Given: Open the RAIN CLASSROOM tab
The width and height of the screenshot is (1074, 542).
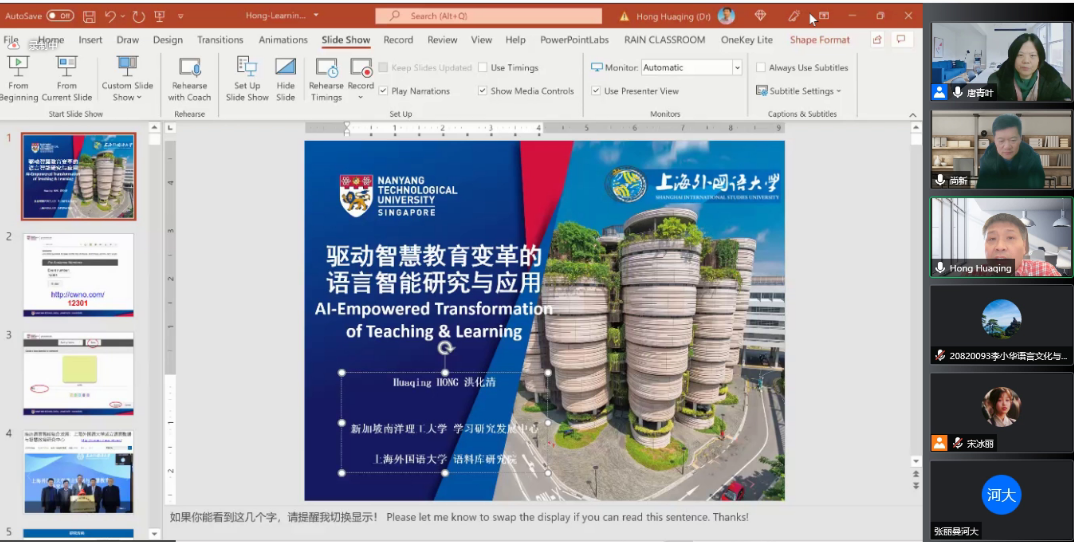Looking at the screenshot, I should [664, 40].
